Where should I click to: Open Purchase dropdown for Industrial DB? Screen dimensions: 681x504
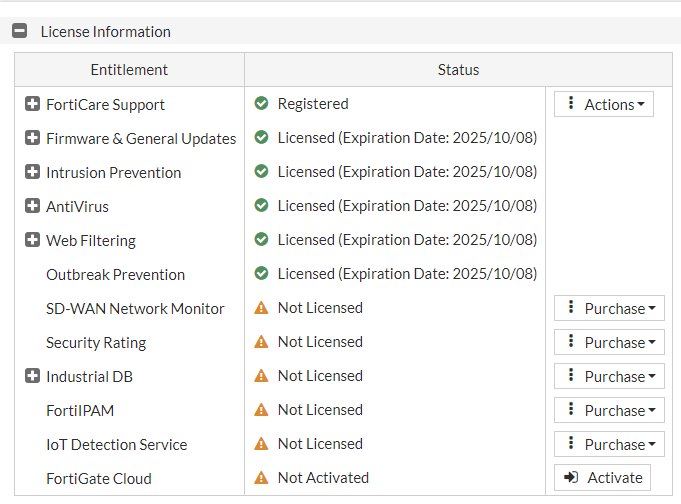coord(609,377)
